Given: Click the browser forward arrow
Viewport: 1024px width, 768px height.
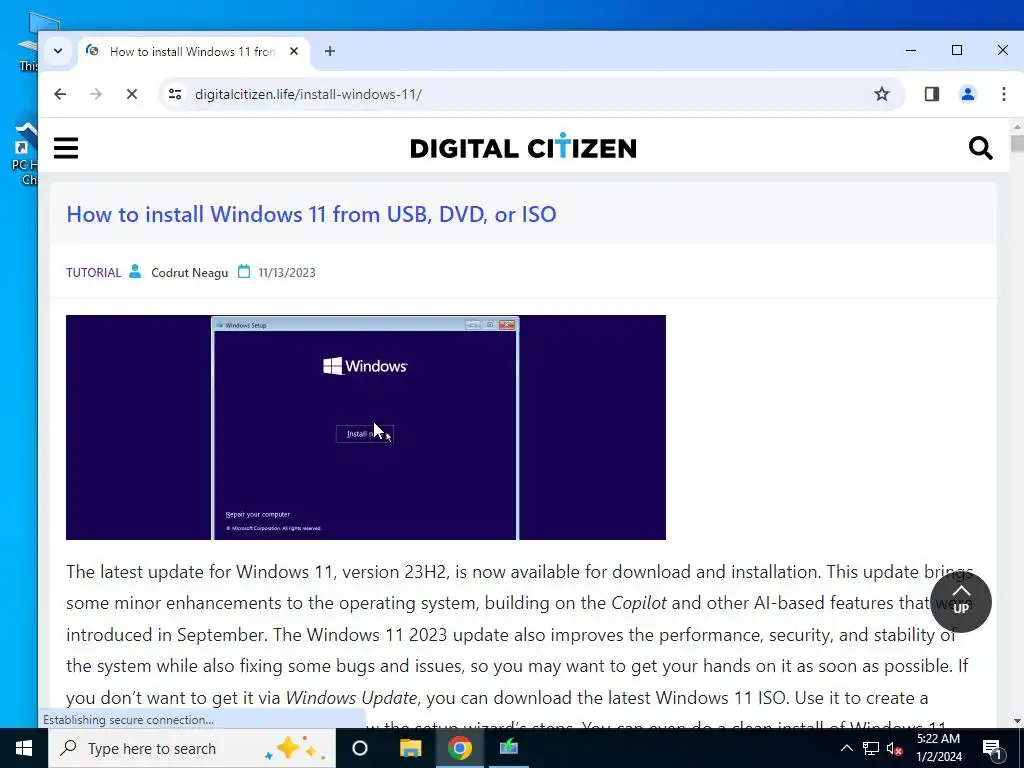Looking at the screenshot, I should click(96, 94).
